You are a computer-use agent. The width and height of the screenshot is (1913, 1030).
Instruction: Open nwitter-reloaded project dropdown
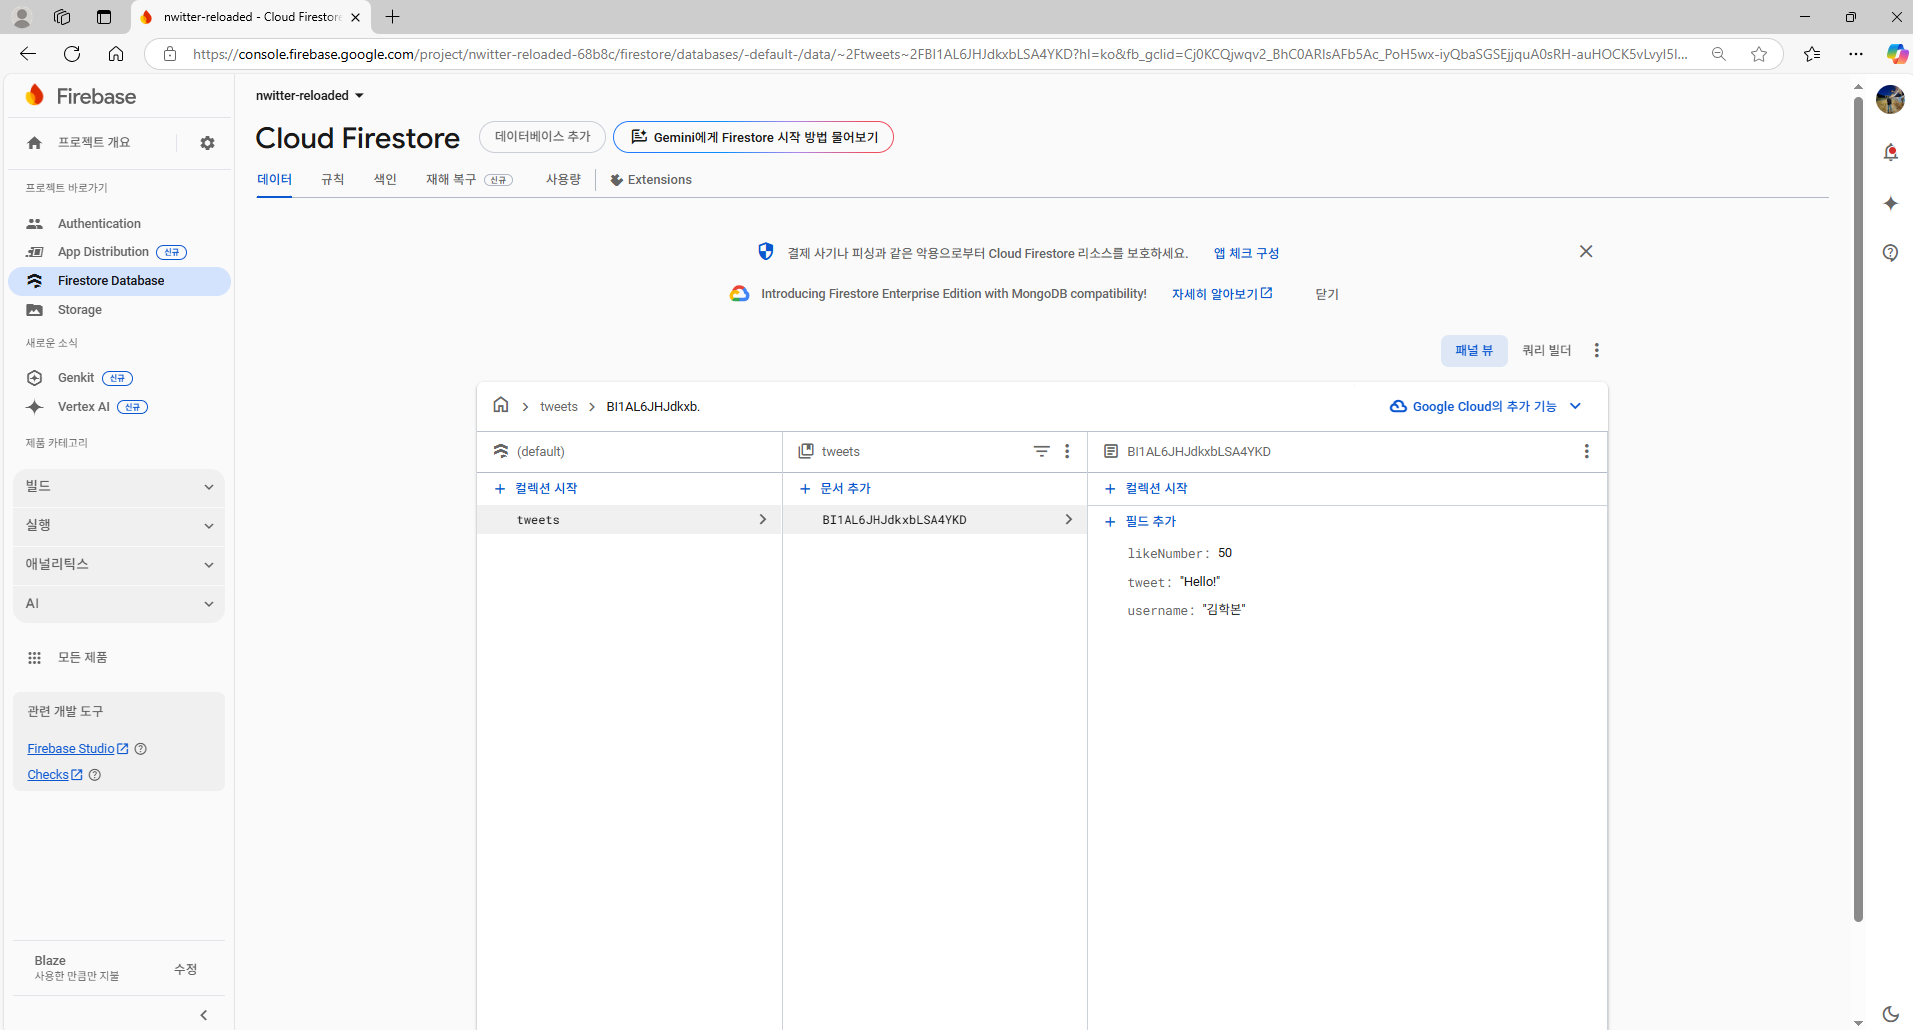tap(310, 95)
